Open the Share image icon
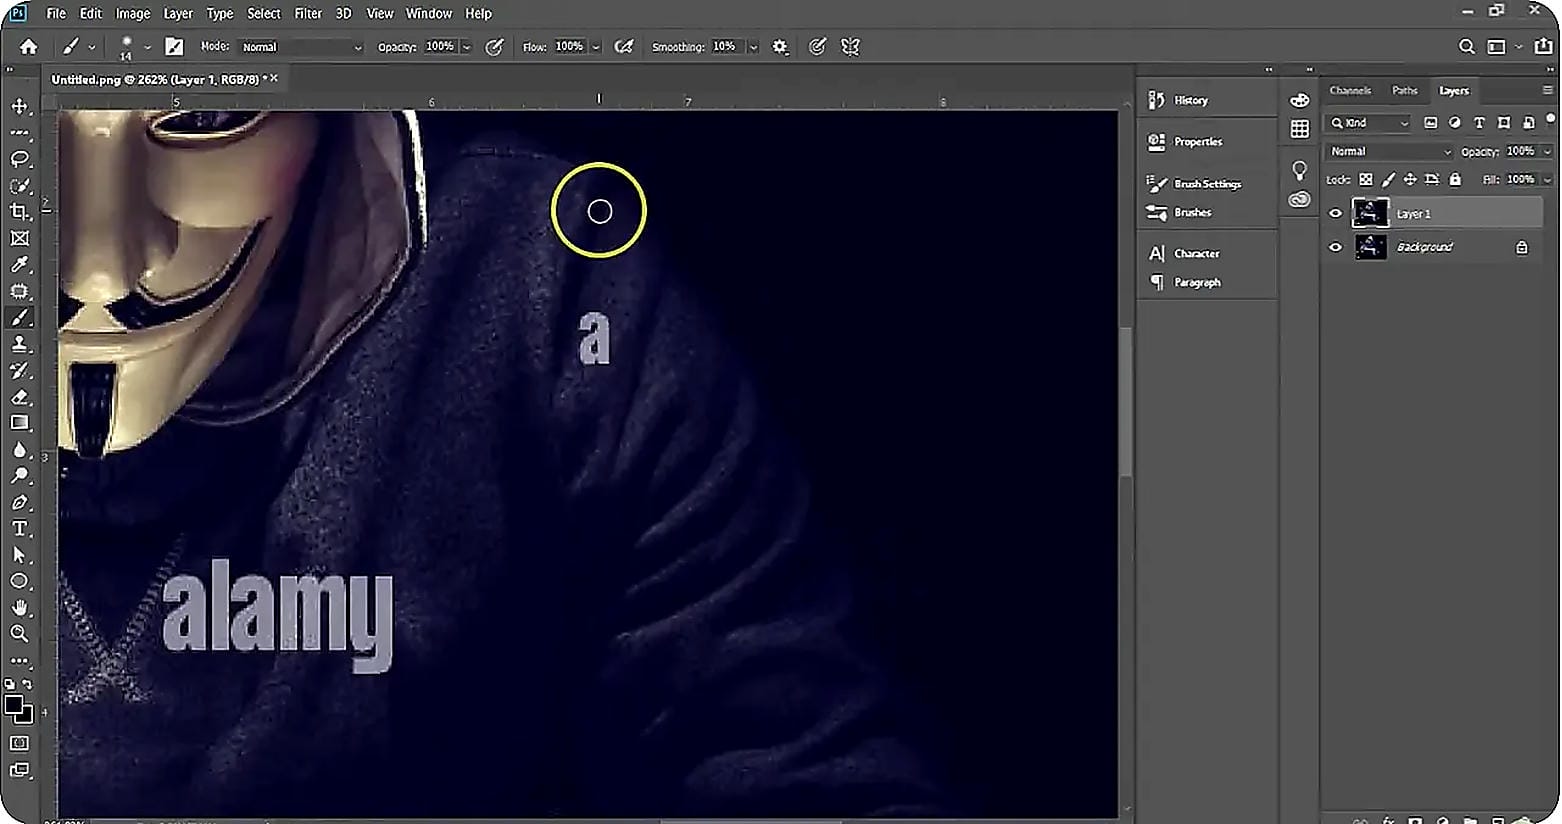This screenshot has width=1562, height=824. 1544,46
